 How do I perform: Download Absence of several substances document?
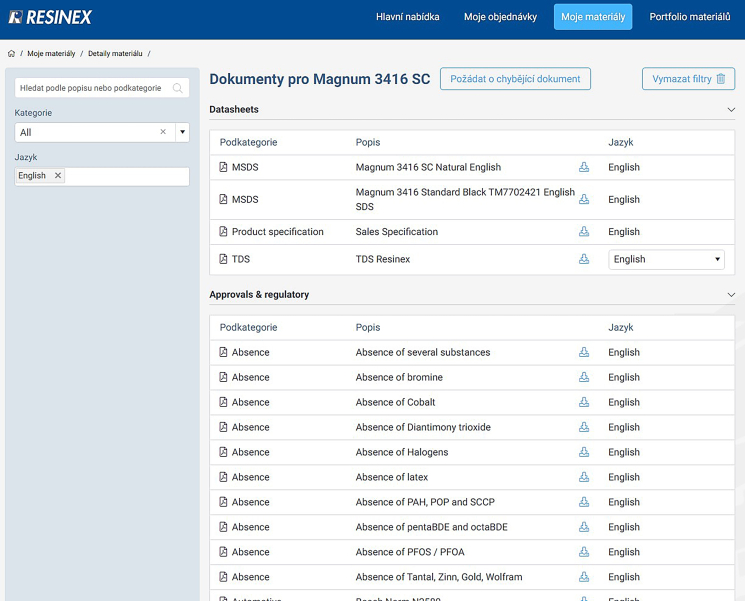pos(584,353)
